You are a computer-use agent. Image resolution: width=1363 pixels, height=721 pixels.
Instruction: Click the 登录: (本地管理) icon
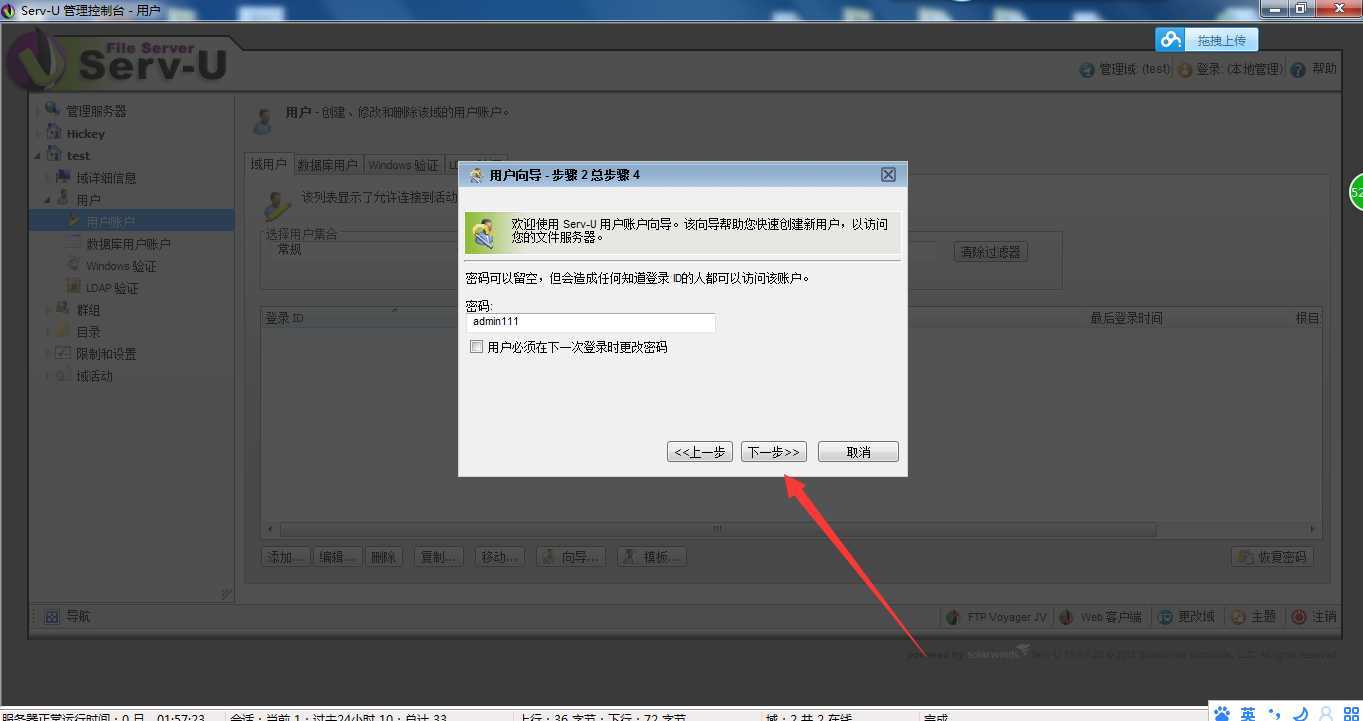click(x=1185, y=70)
